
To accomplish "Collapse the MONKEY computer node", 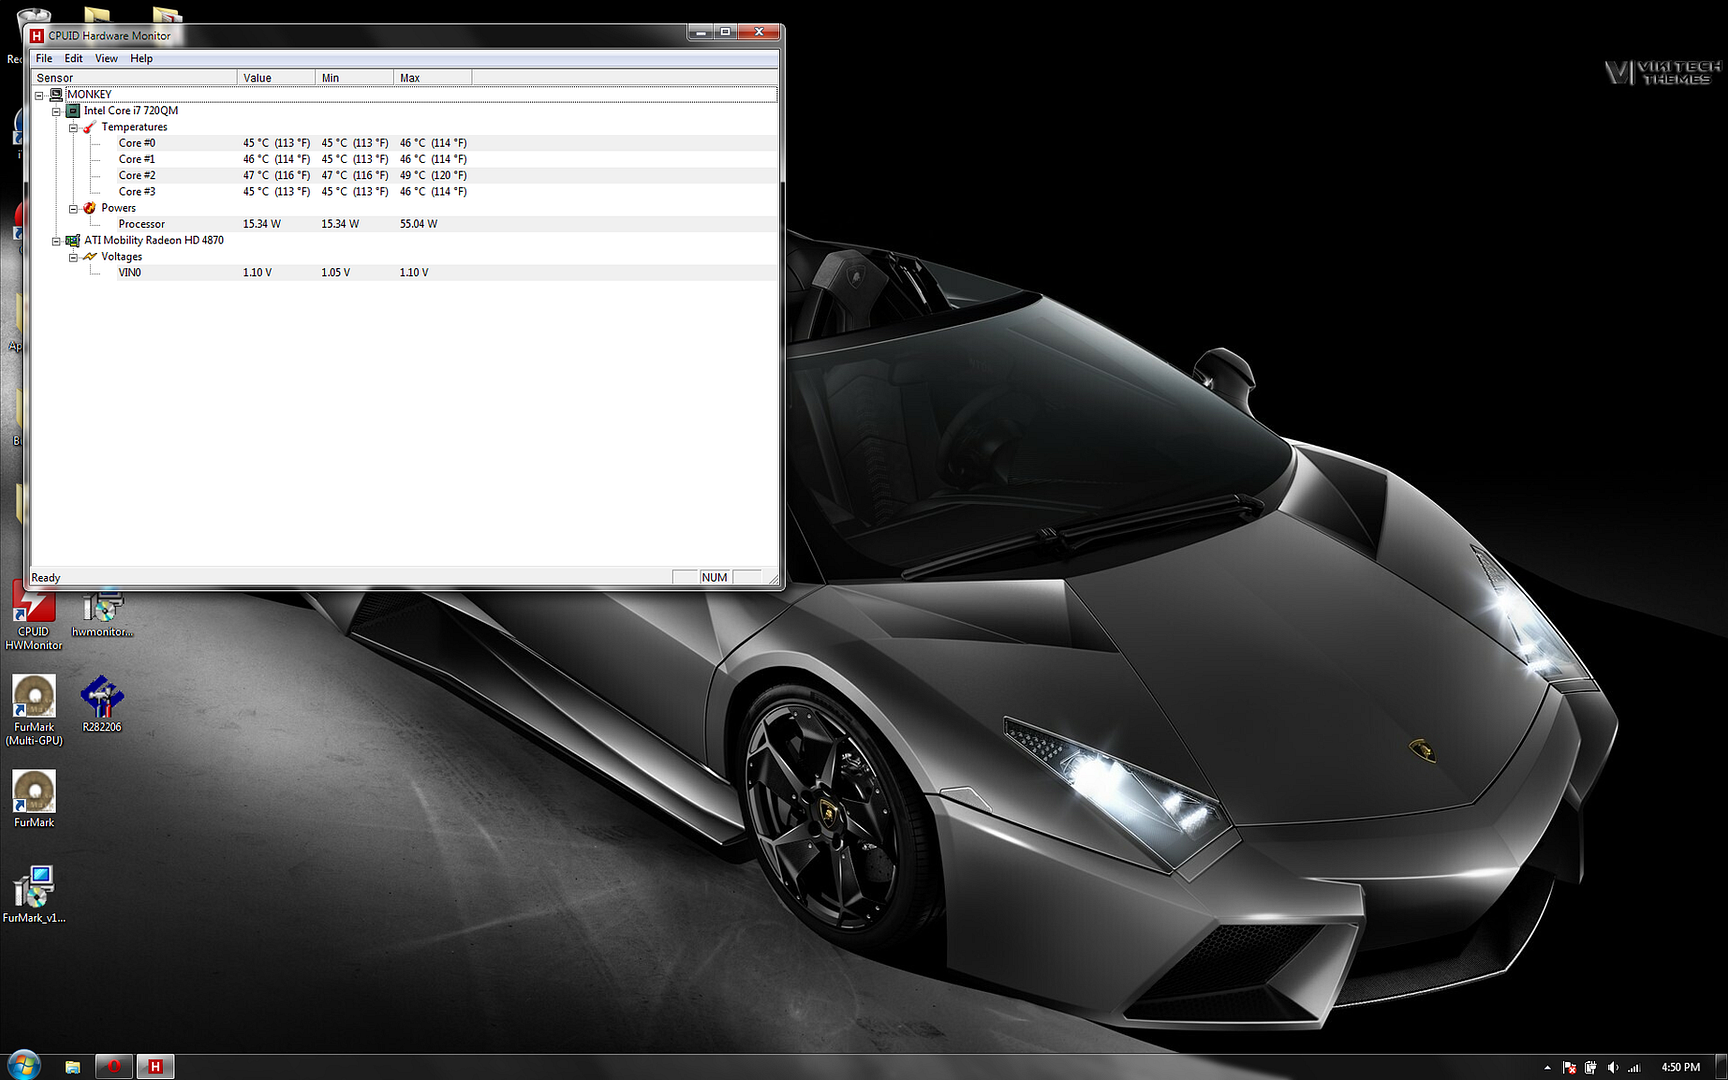I will pos(39,95).
